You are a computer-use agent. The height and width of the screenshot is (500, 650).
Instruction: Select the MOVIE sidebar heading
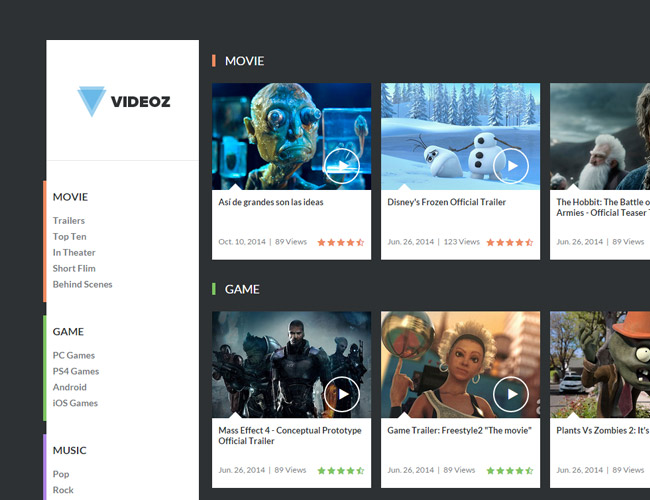click(70, 197)
